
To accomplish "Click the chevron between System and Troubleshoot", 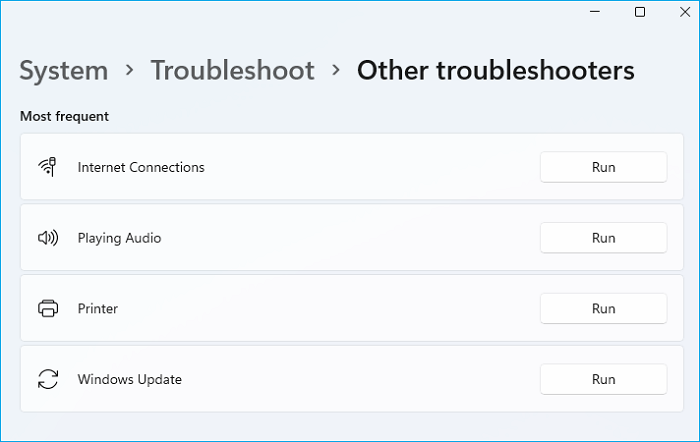I will (x=130, y=71).
